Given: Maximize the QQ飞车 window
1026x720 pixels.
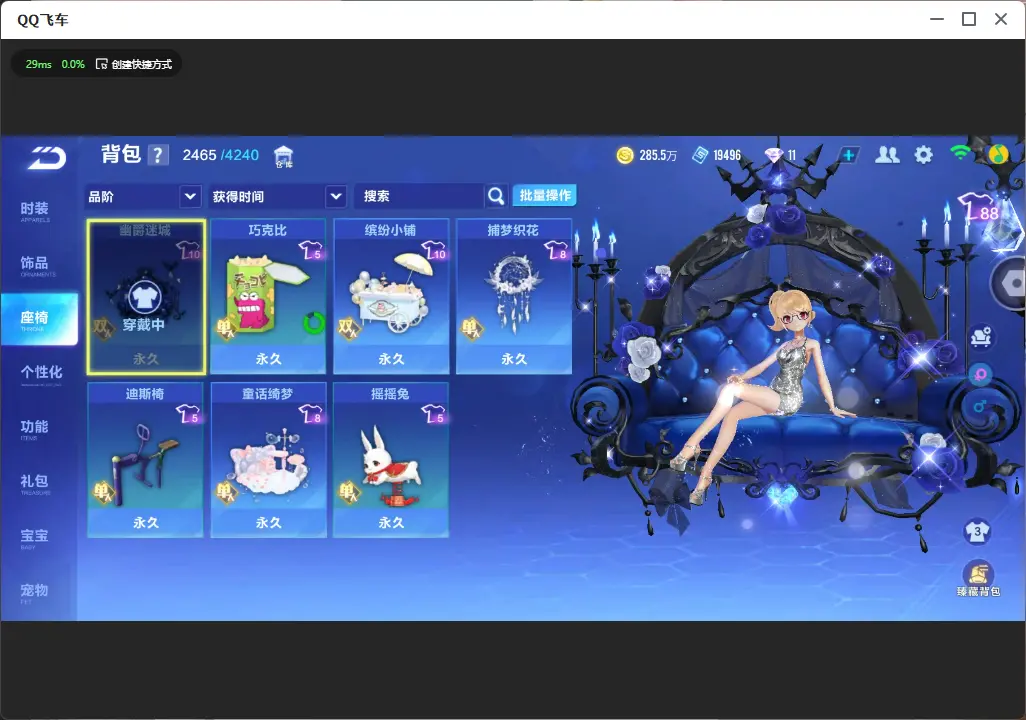Looking at the screenshot, I should pyautogui.click(x=969, y=20).
